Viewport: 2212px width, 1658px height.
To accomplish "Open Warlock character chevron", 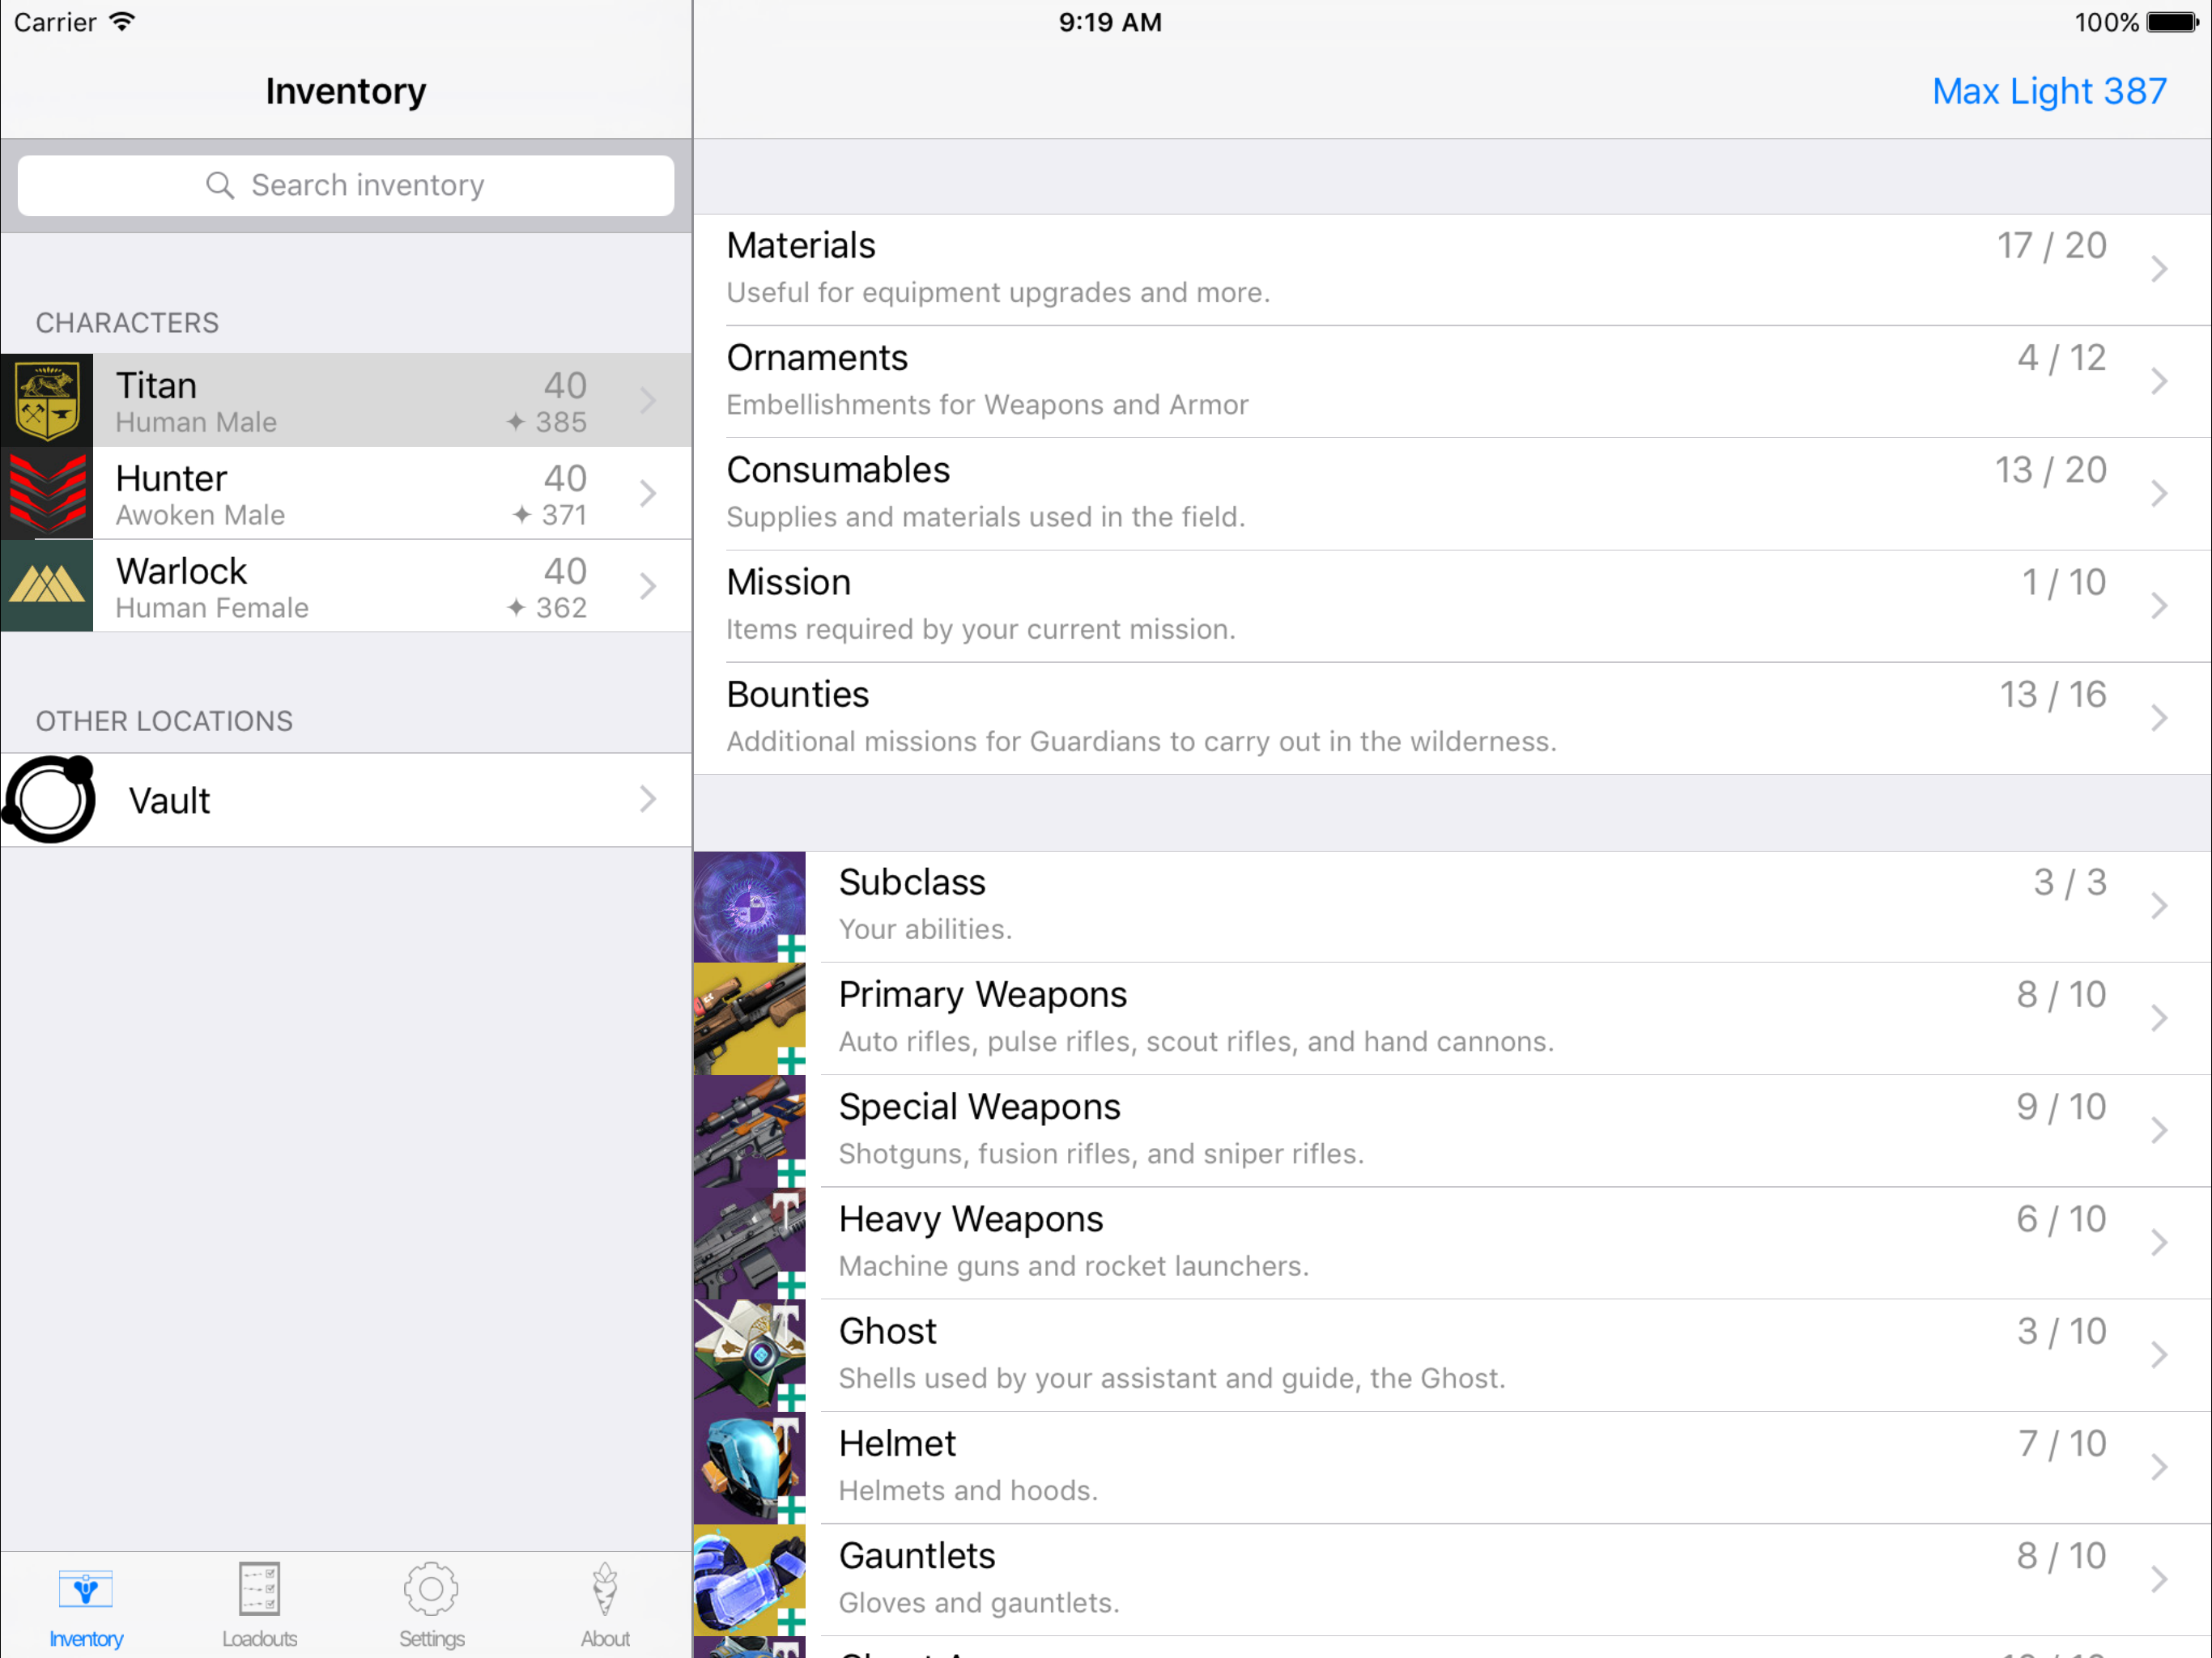I will tap(648, 586).
